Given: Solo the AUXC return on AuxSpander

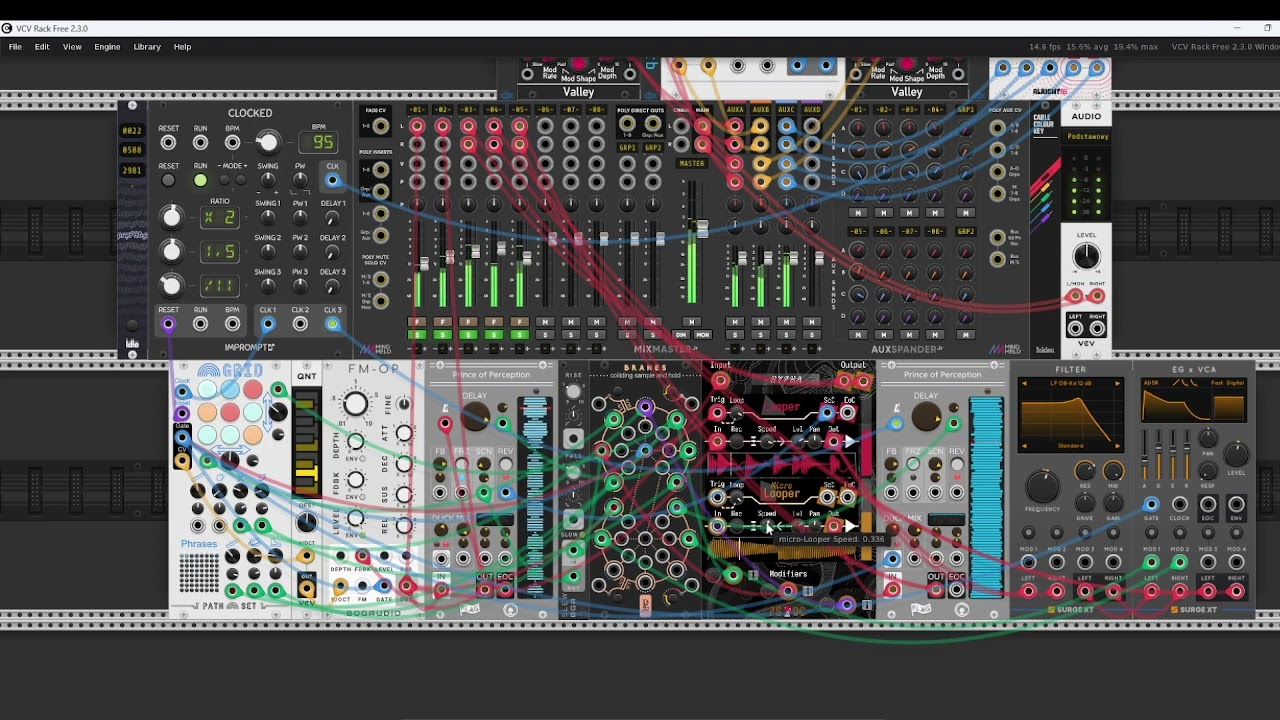Looking at the screenshot, I should coord(786,335).
